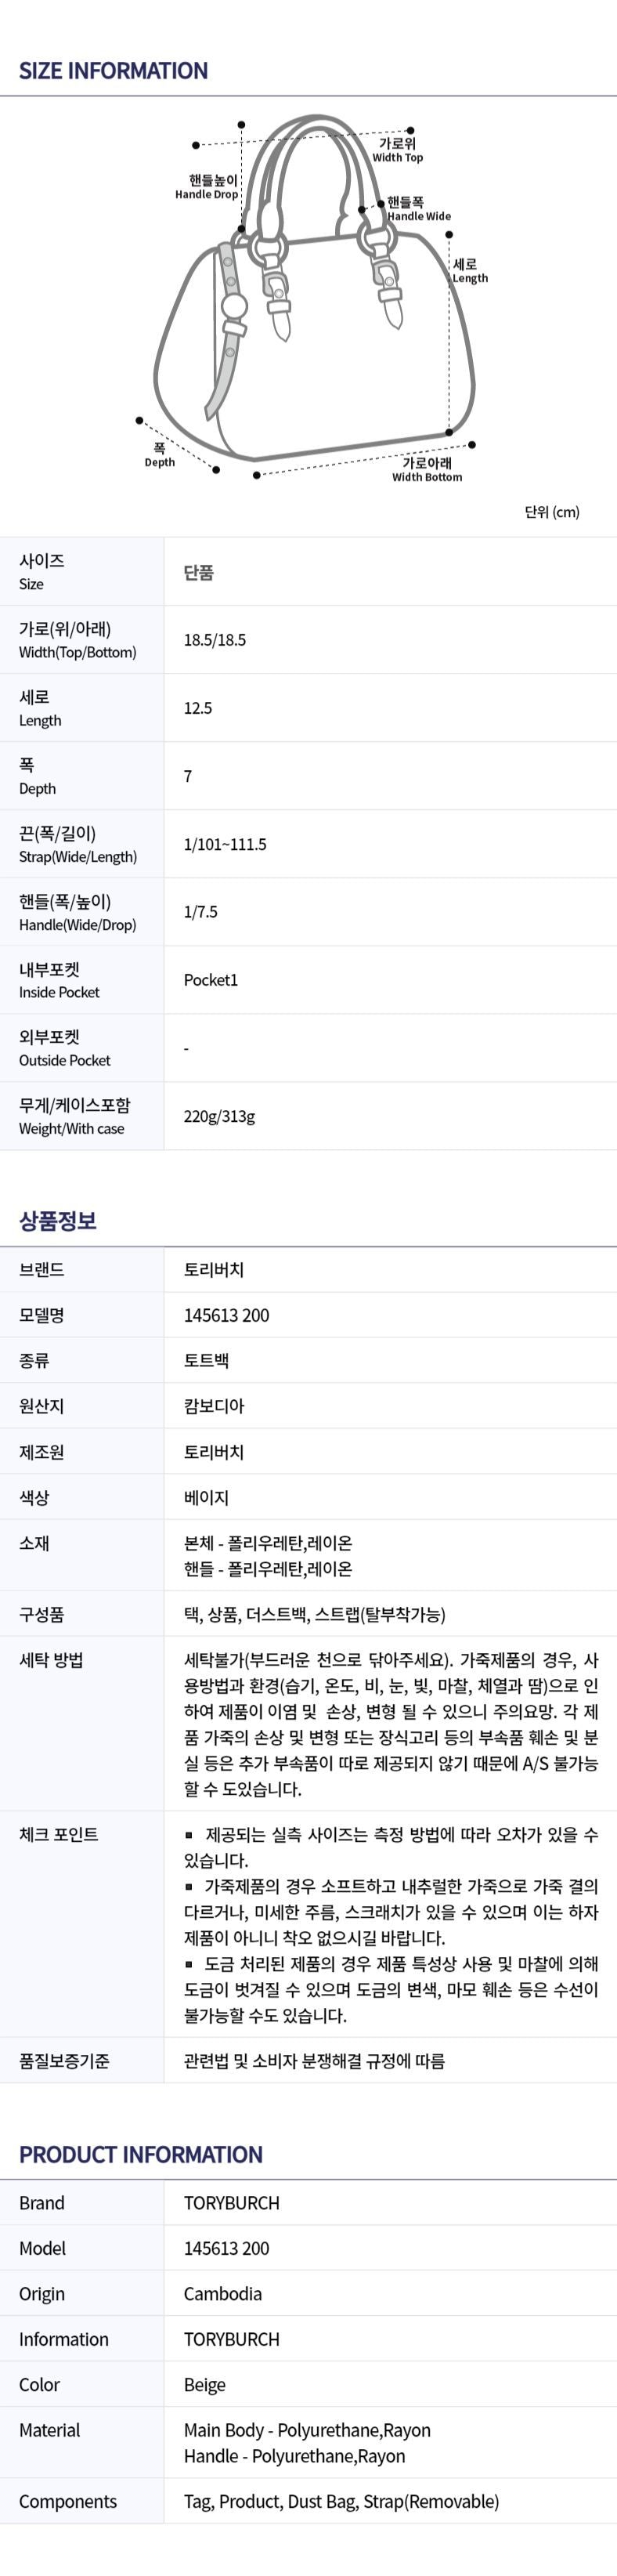This screenshot has width=617, height=2576.
Task: Click the 단위 (cm) unit note
Action: 551,512
